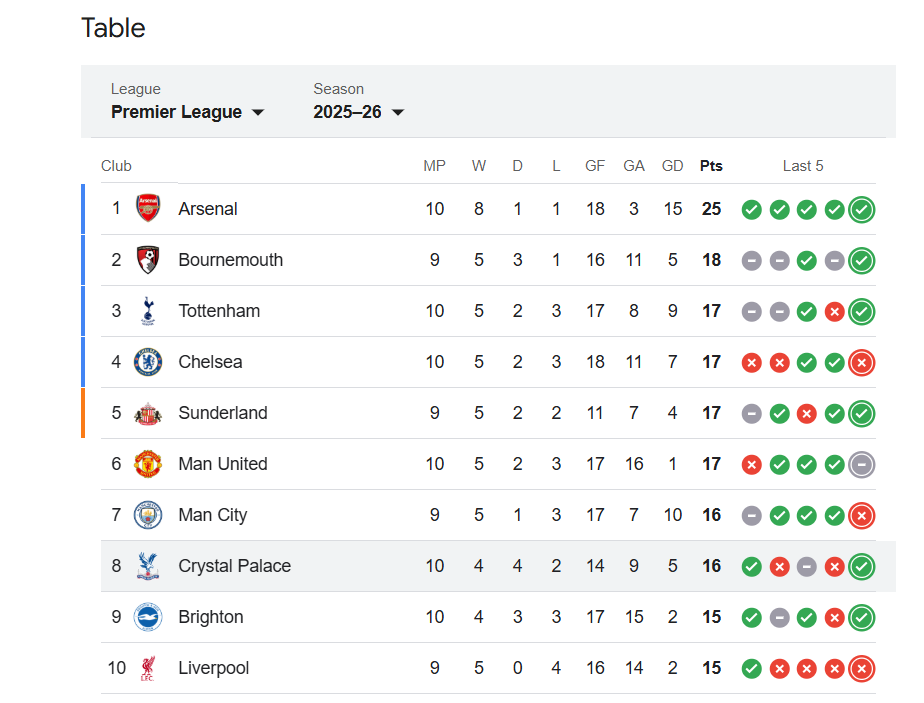Click the Sunderland club crest icon
924x703 pixels.
148,413
